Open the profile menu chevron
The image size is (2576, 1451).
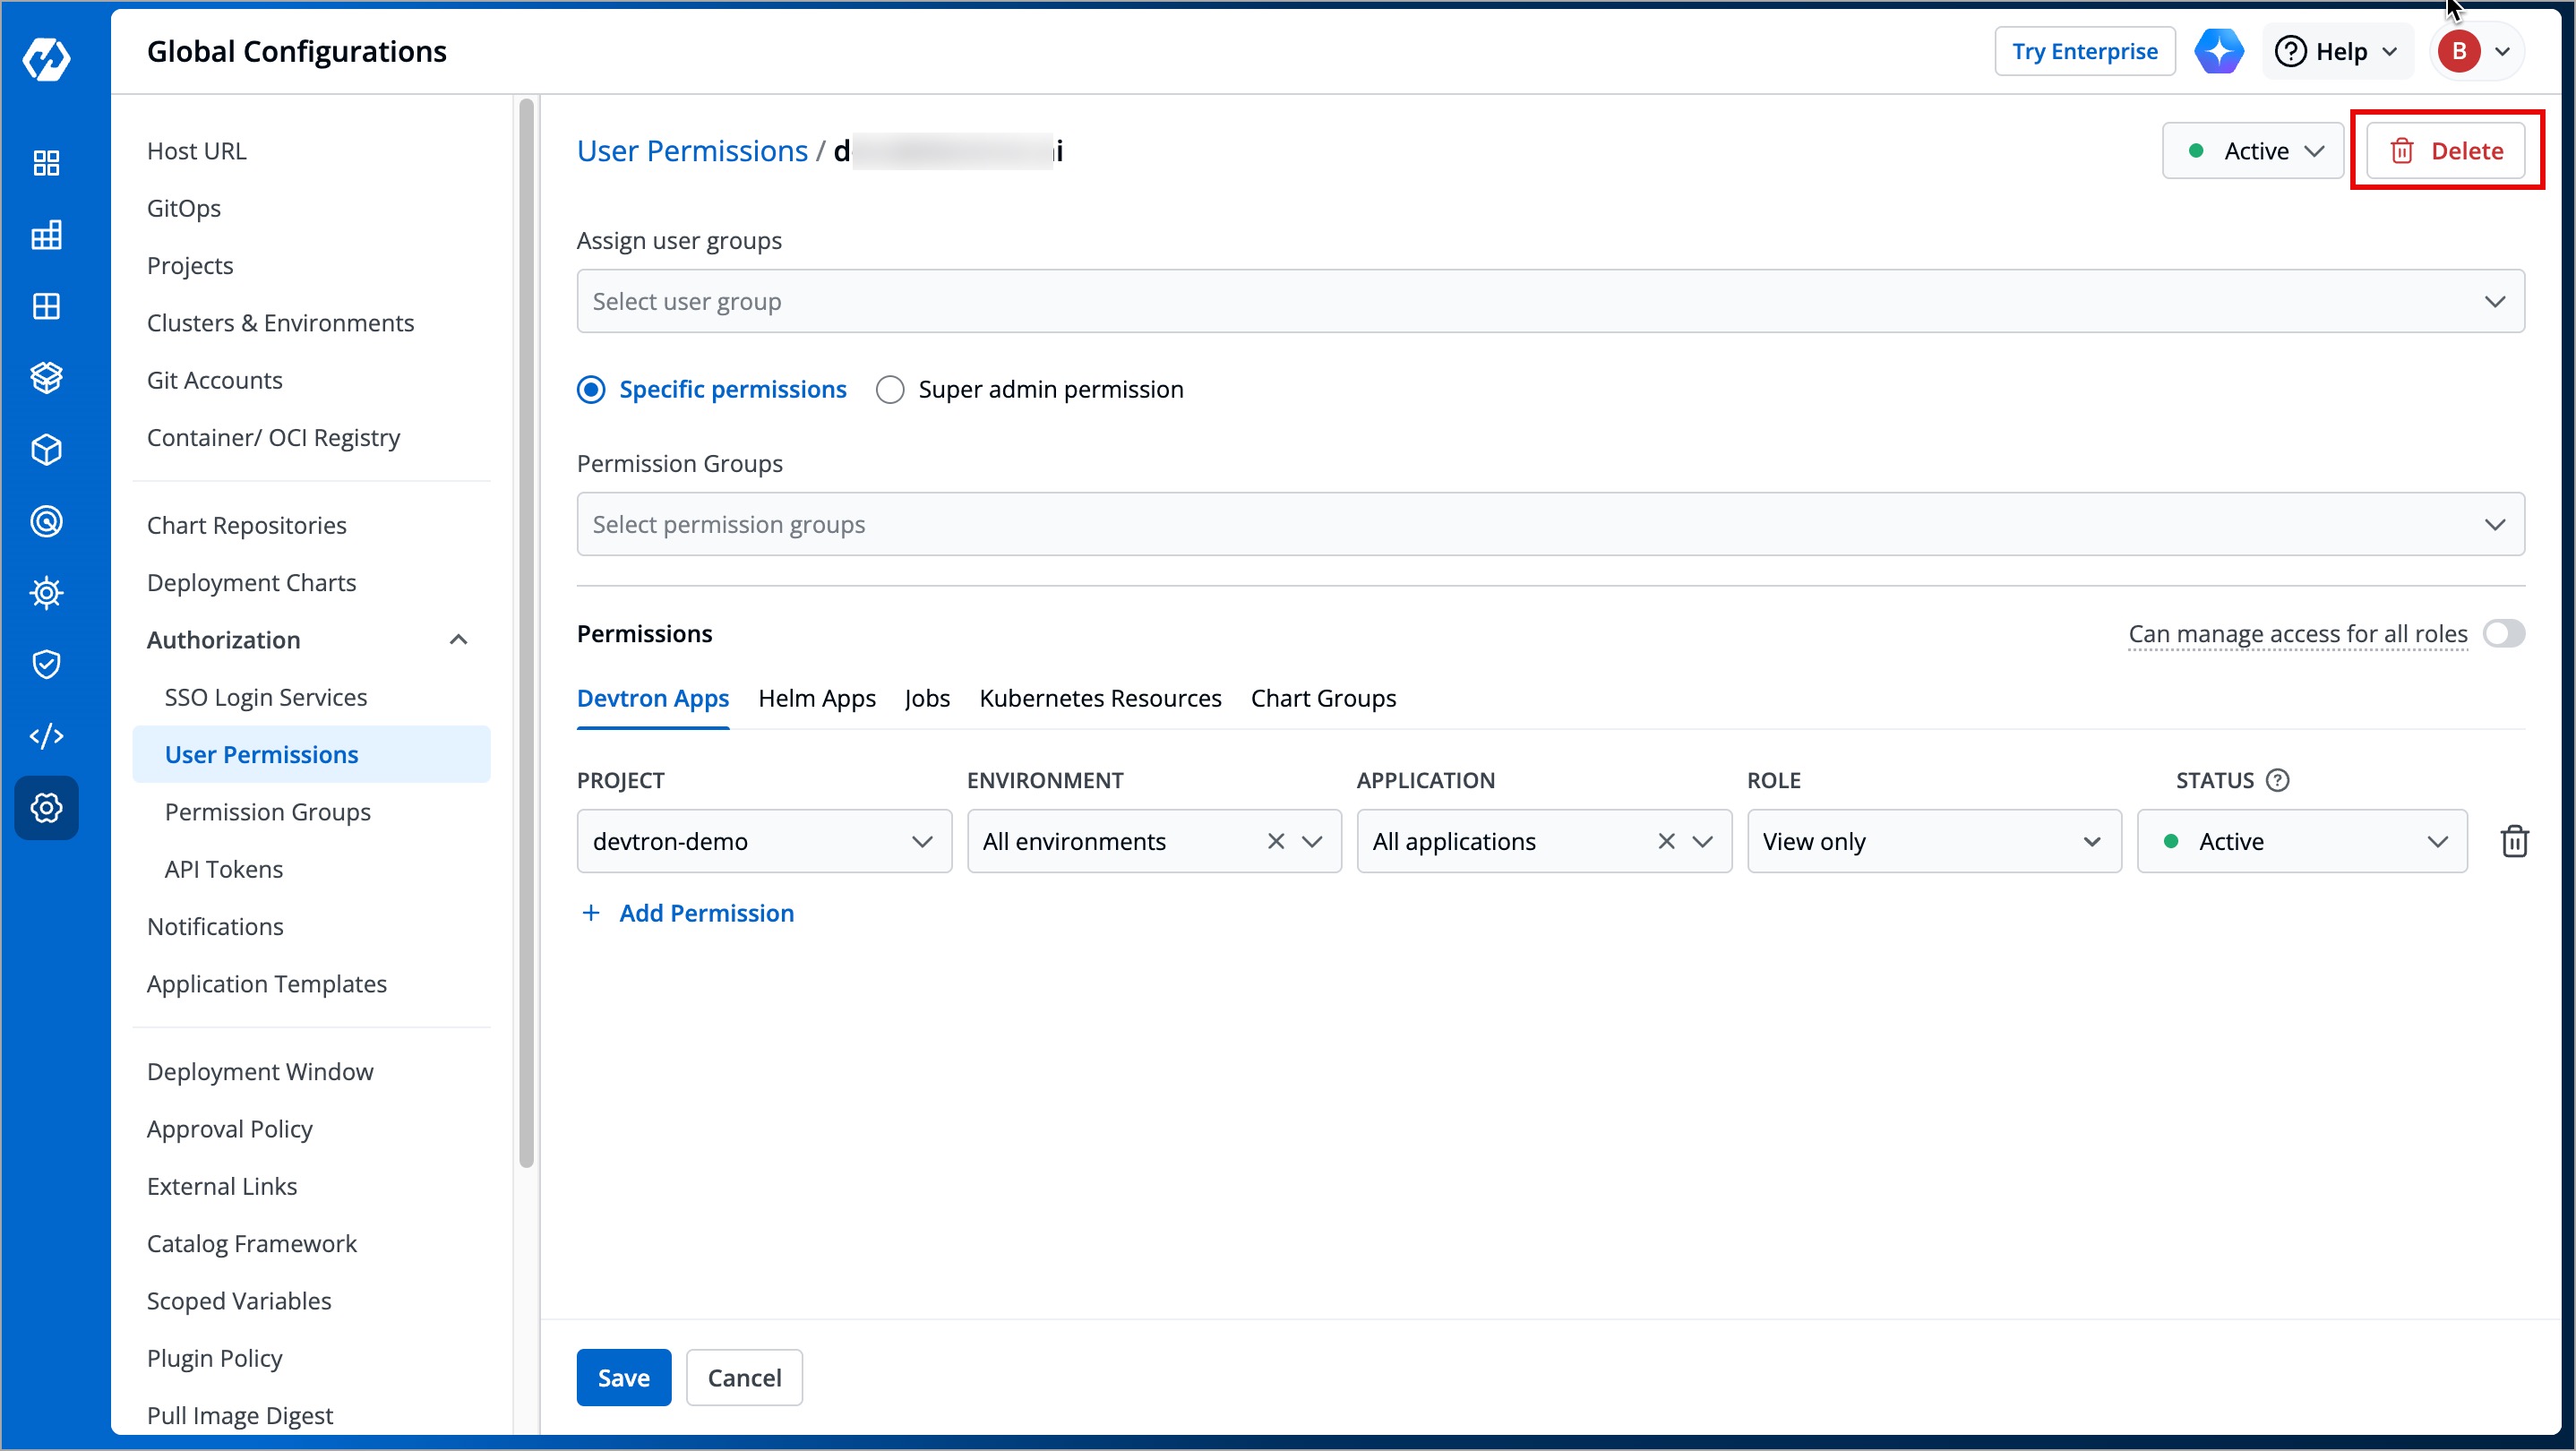point(2502,51)
